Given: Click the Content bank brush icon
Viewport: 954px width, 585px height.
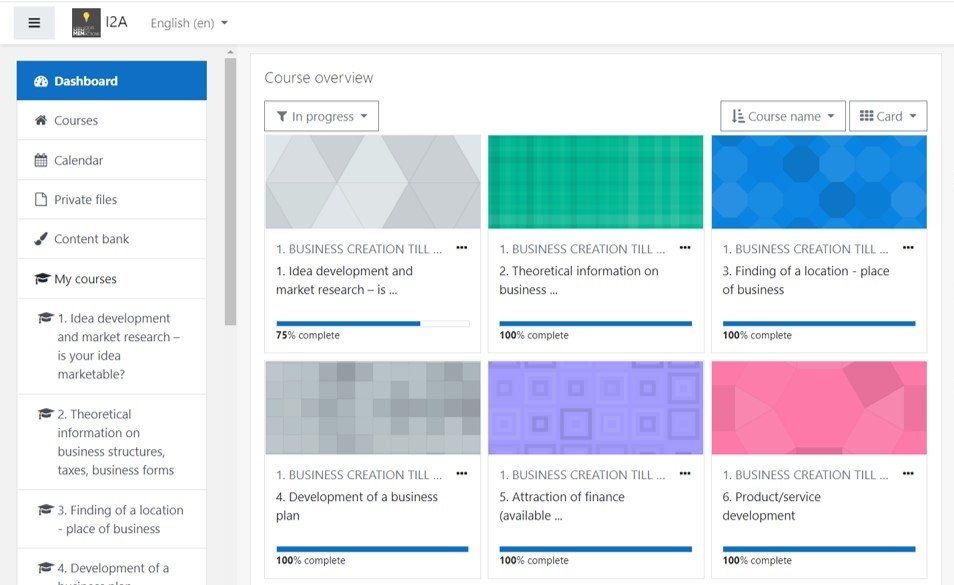Looking at the screenshot, I should 41,239.
